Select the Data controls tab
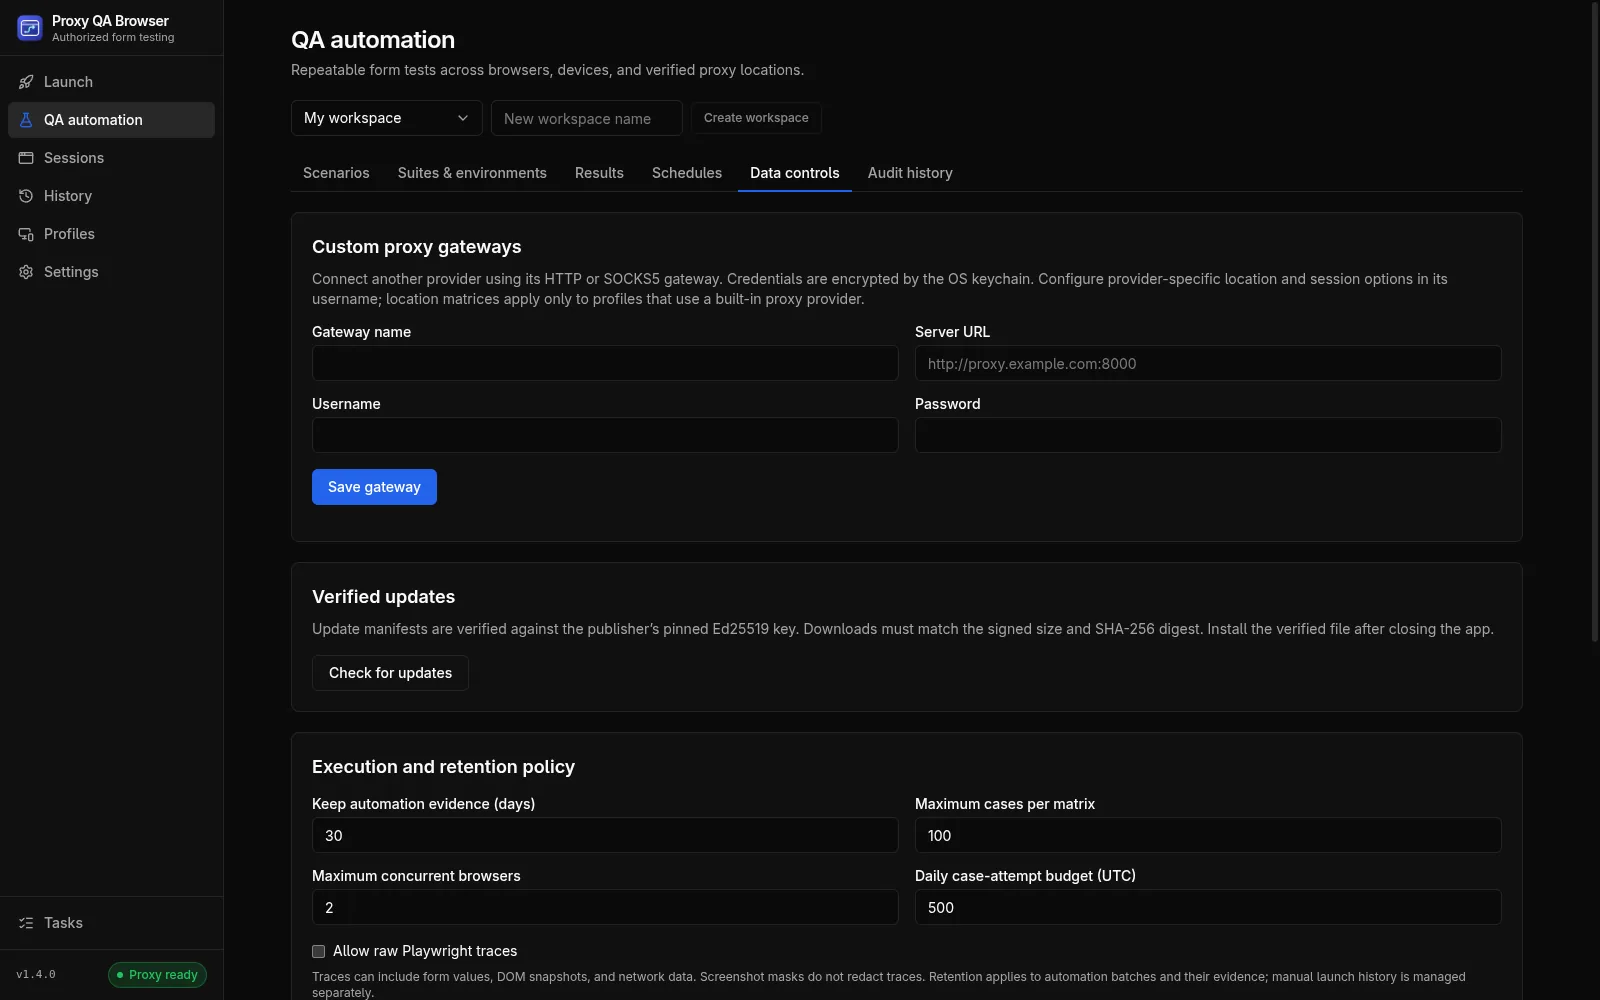Viewport: 1600px width, 1000px height. click(795, 173)
